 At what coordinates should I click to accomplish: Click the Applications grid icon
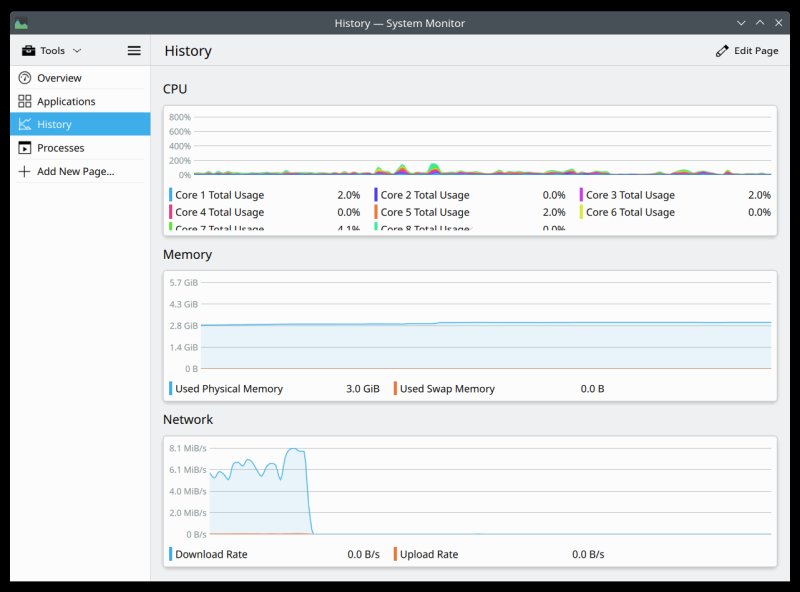click(x=25, y=101)
